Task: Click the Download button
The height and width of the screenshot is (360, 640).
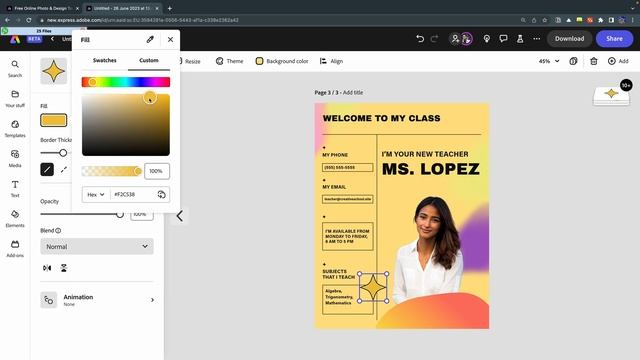Action: pyautogui.click(x=569, y=39)
